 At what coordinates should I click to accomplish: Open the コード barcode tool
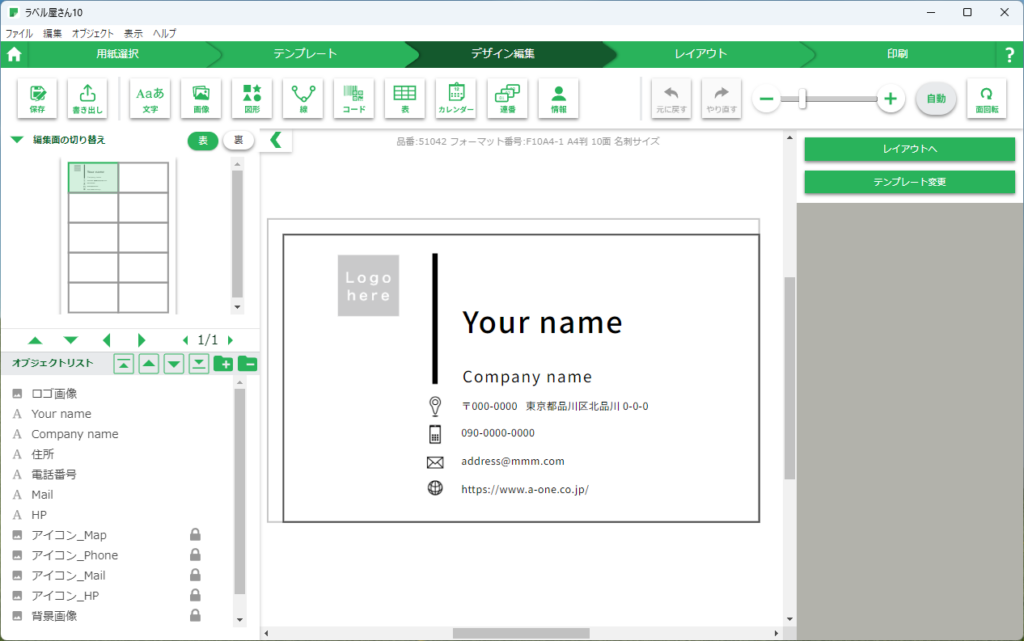click(354, 98)
